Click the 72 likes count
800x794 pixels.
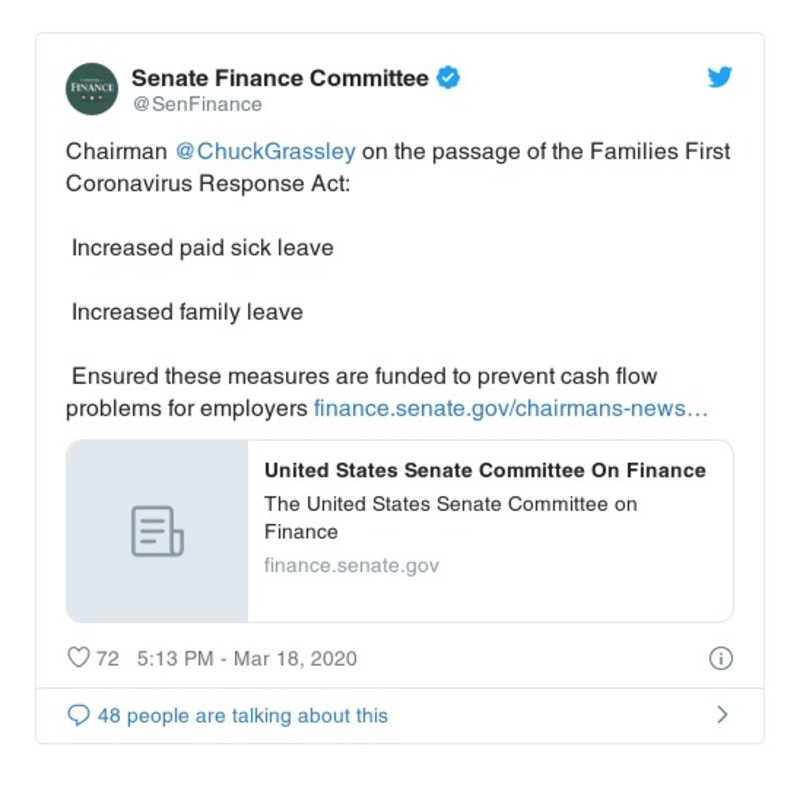[x=107, y=658]
